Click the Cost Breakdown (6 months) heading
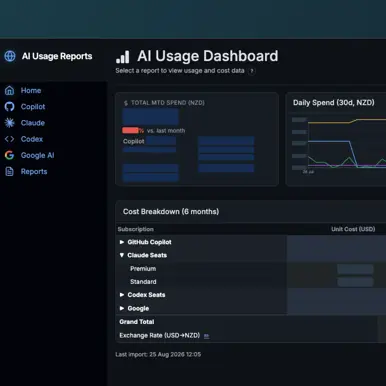The height and width of the screenshot is (386, 386). (171, 212)
